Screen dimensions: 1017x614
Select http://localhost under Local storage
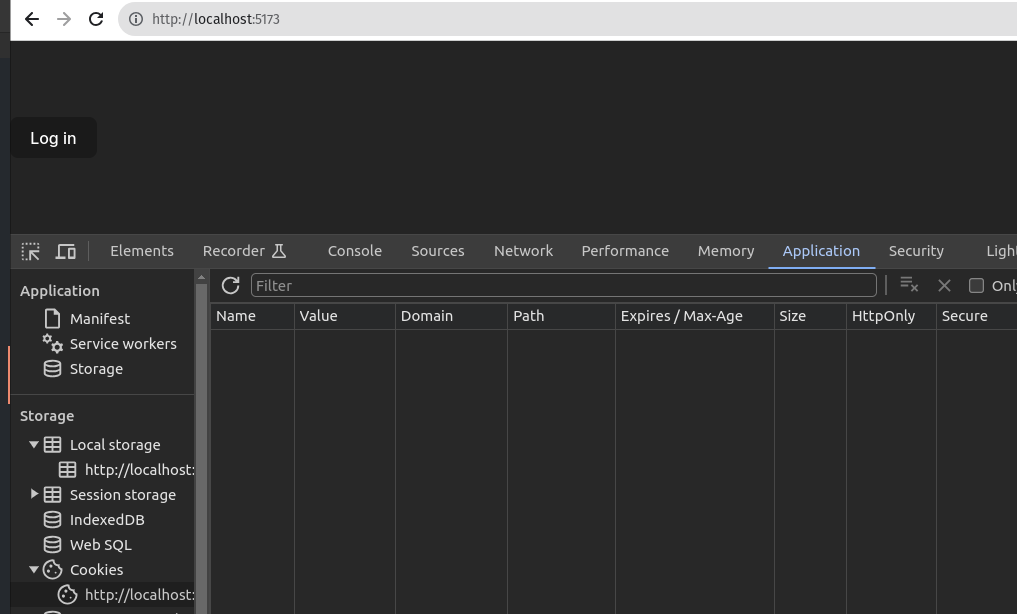coord(139,469)
